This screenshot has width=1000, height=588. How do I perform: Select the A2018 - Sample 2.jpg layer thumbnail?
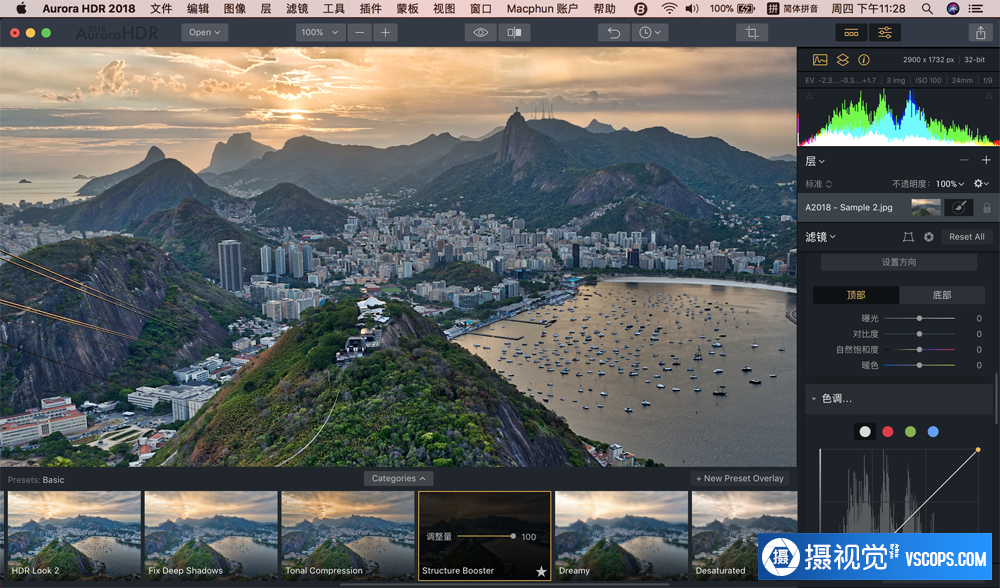pos(926,207)
